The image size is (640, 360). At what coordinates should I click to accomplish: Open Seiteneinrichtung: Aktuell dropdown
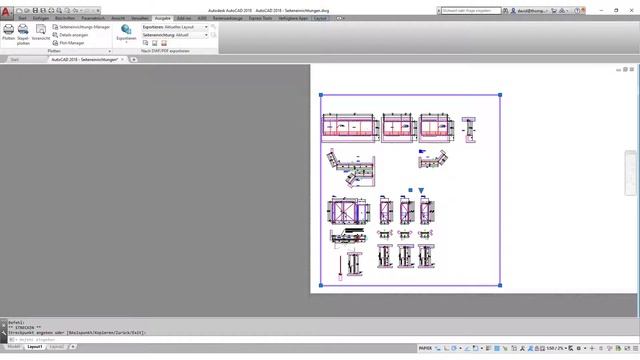tap(175, 35)
